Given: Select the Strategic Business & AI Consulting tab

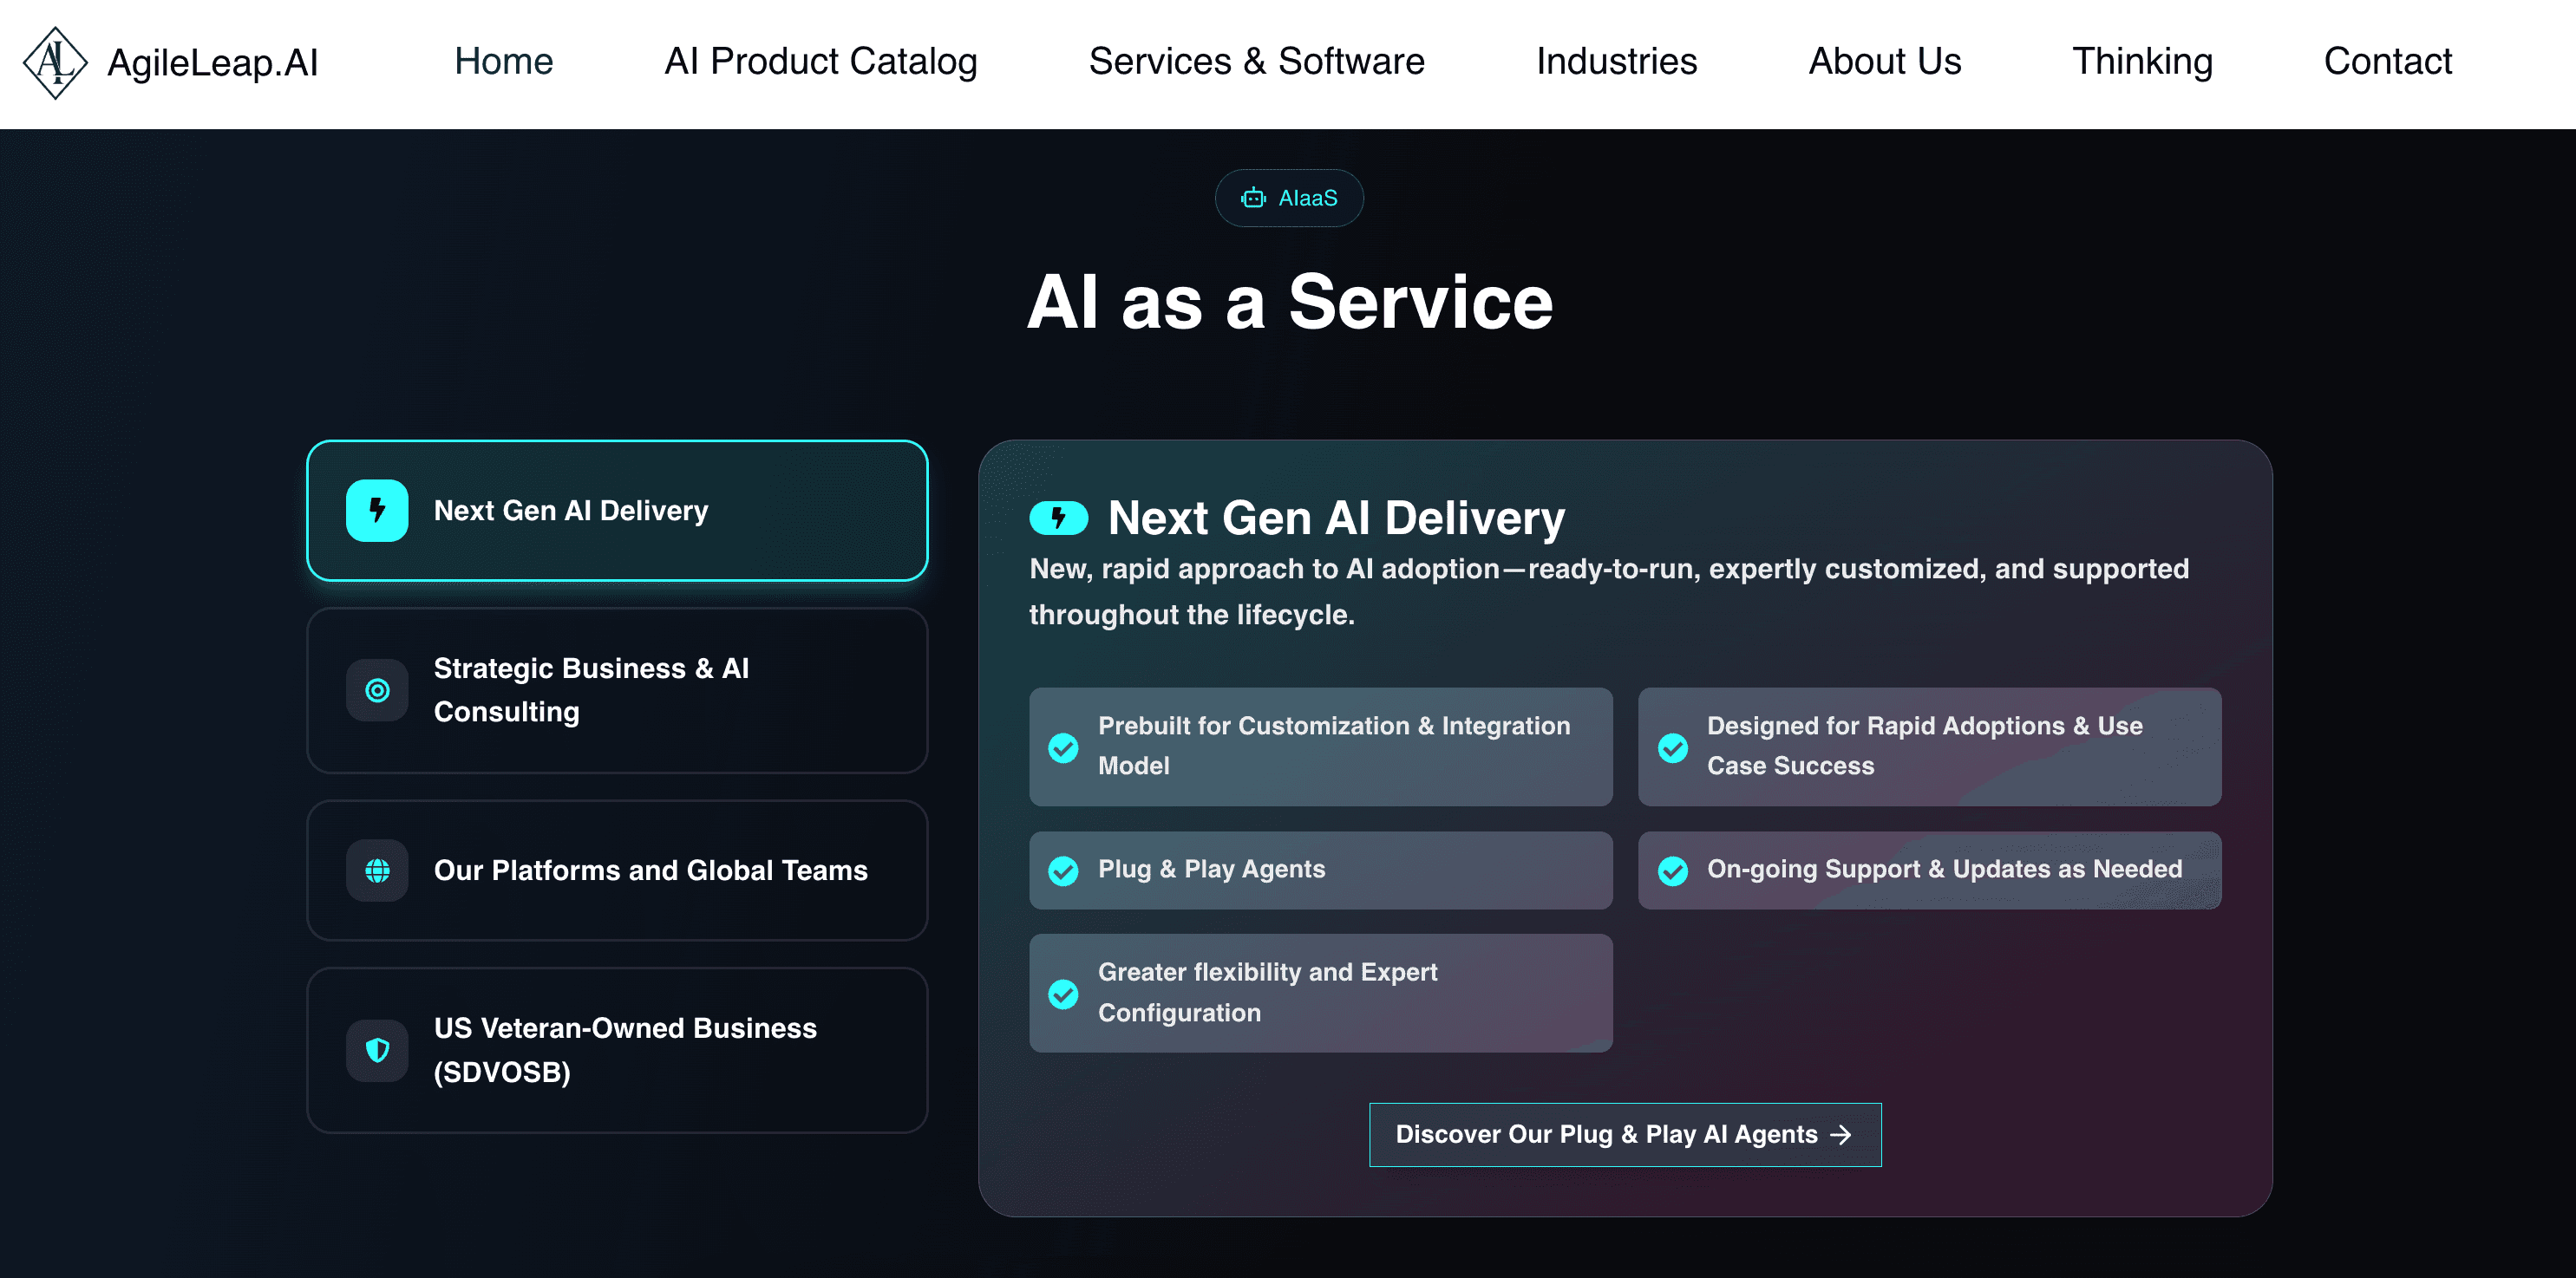Looking at the screenshot, I should pos(617,690).
